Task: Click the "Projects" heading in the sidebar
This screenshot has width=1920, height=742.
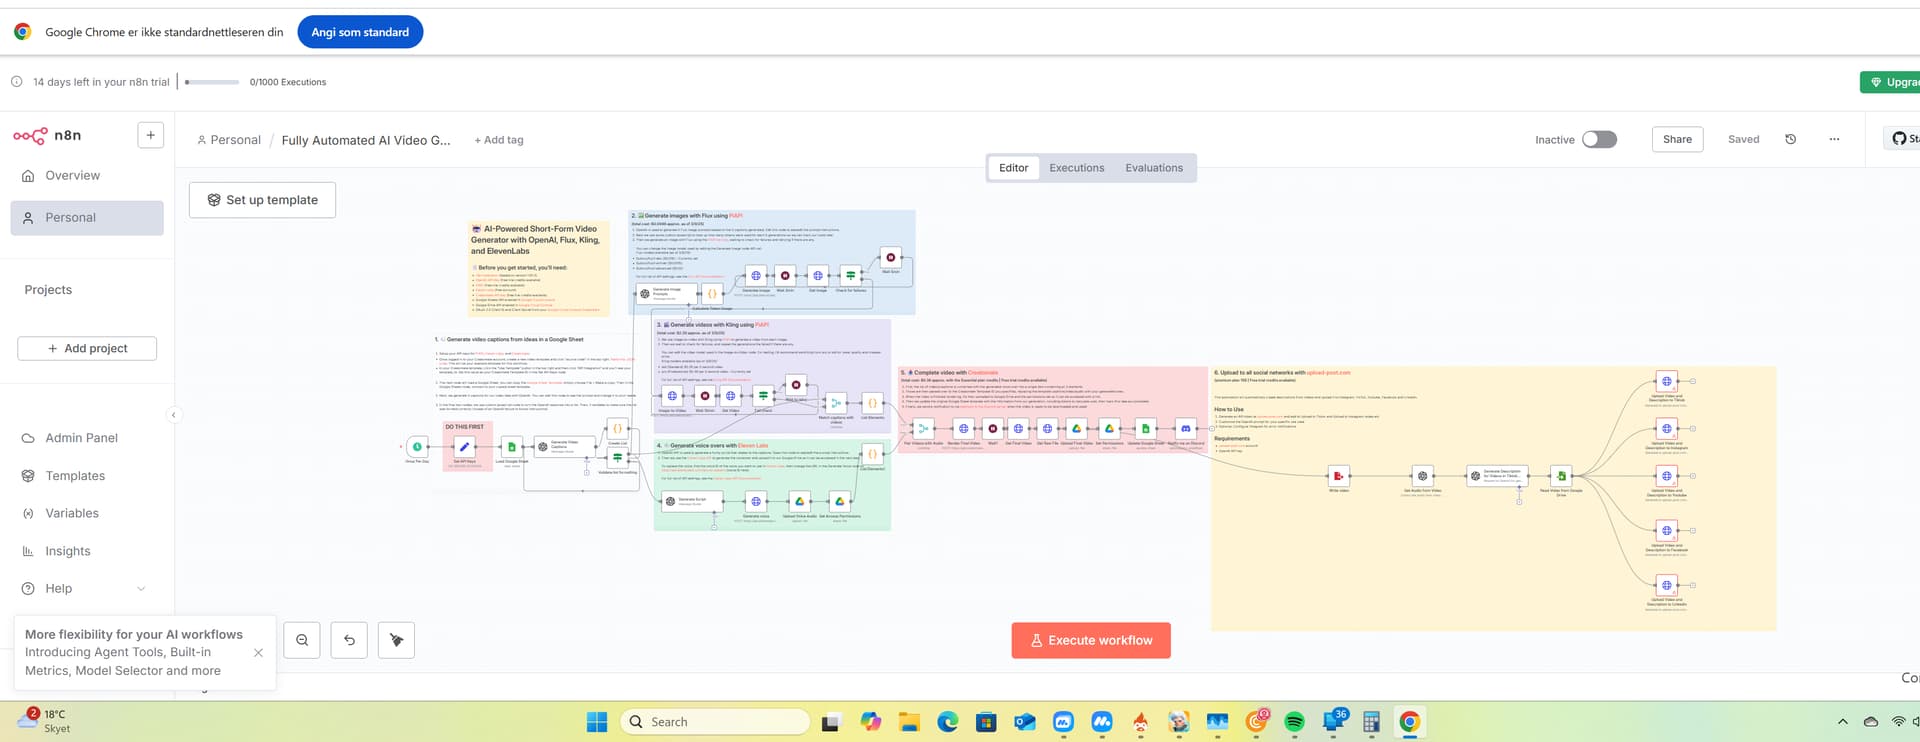Action: (x=48, y=290)
